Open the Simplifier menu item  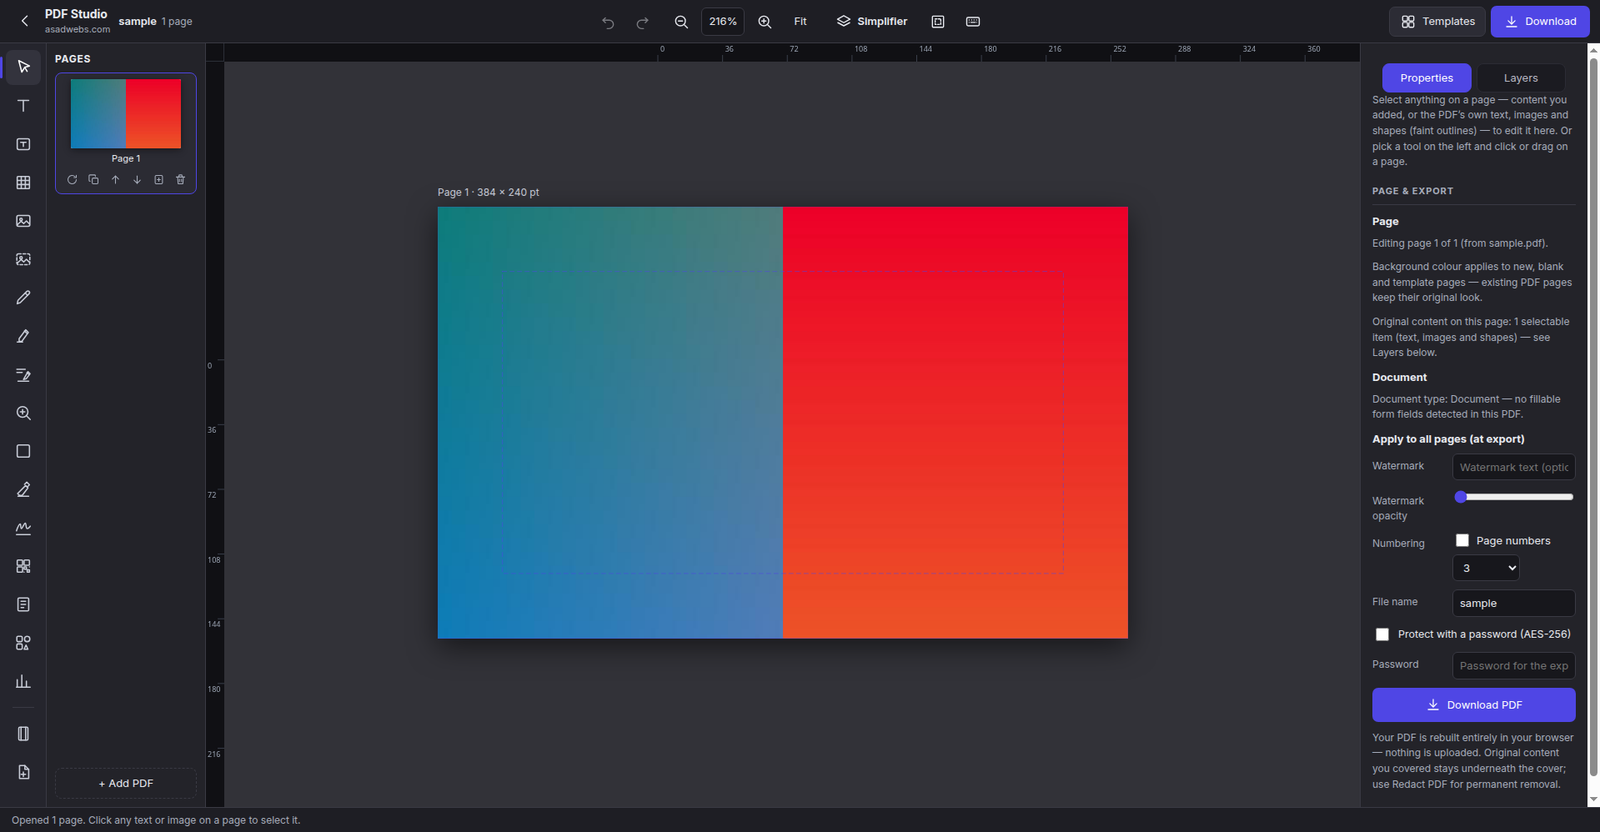pyautogui.click(x=872, y=22)
